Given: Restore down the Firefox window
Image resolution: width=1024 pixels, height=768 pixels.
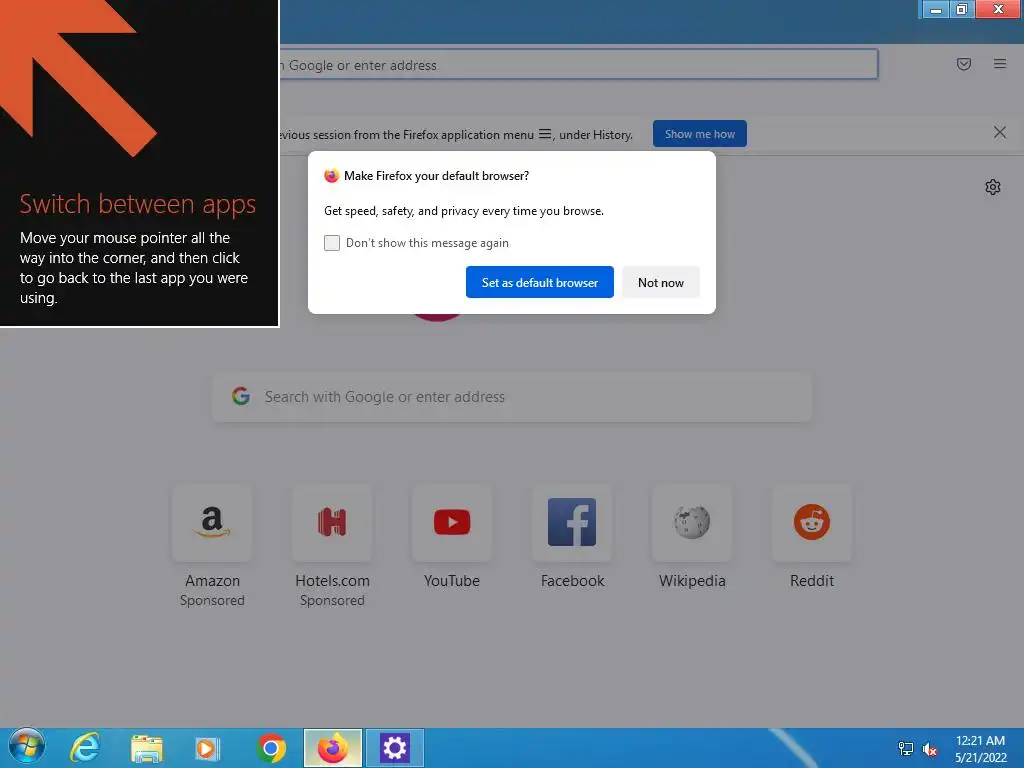Looking at the screenshot, I should (x=961, y=9).
